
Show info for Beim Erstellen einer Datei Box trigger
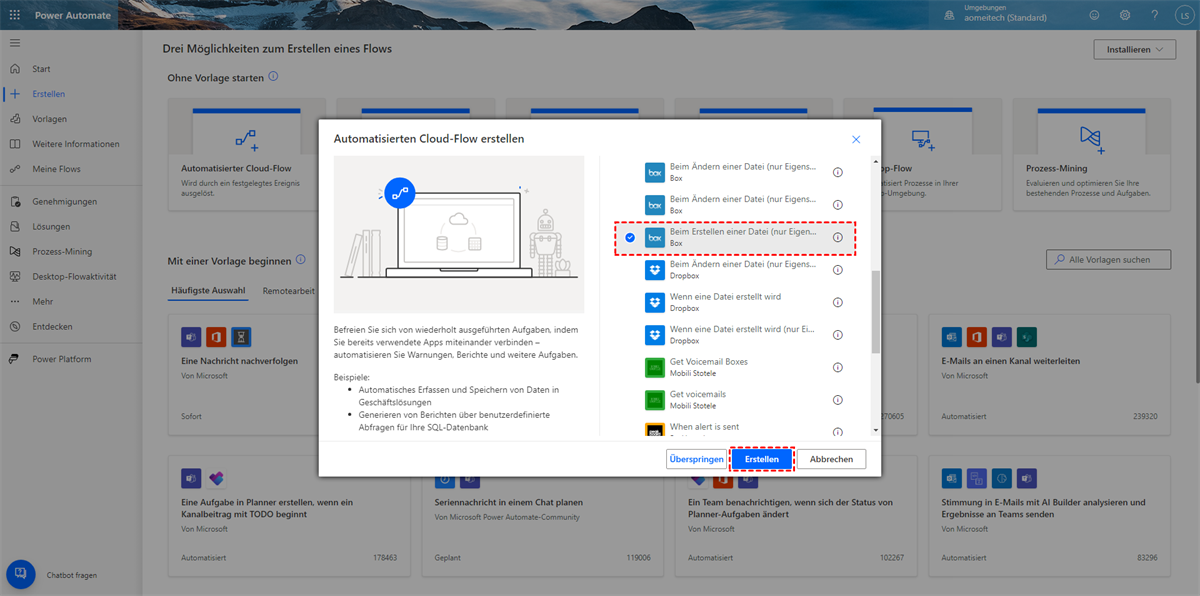coord(838,237)
